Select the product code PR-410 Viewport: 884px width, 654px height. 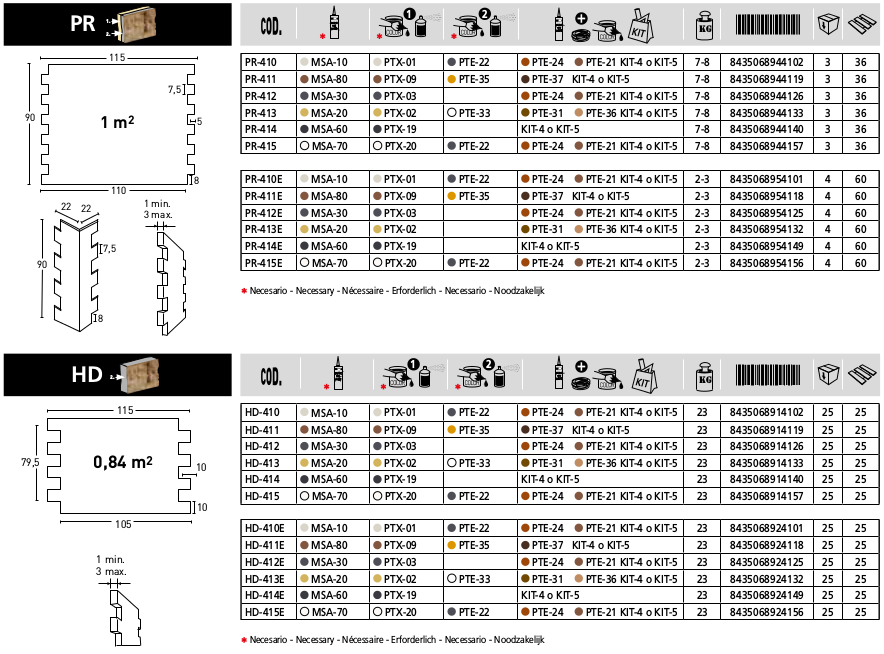(260, 63)
